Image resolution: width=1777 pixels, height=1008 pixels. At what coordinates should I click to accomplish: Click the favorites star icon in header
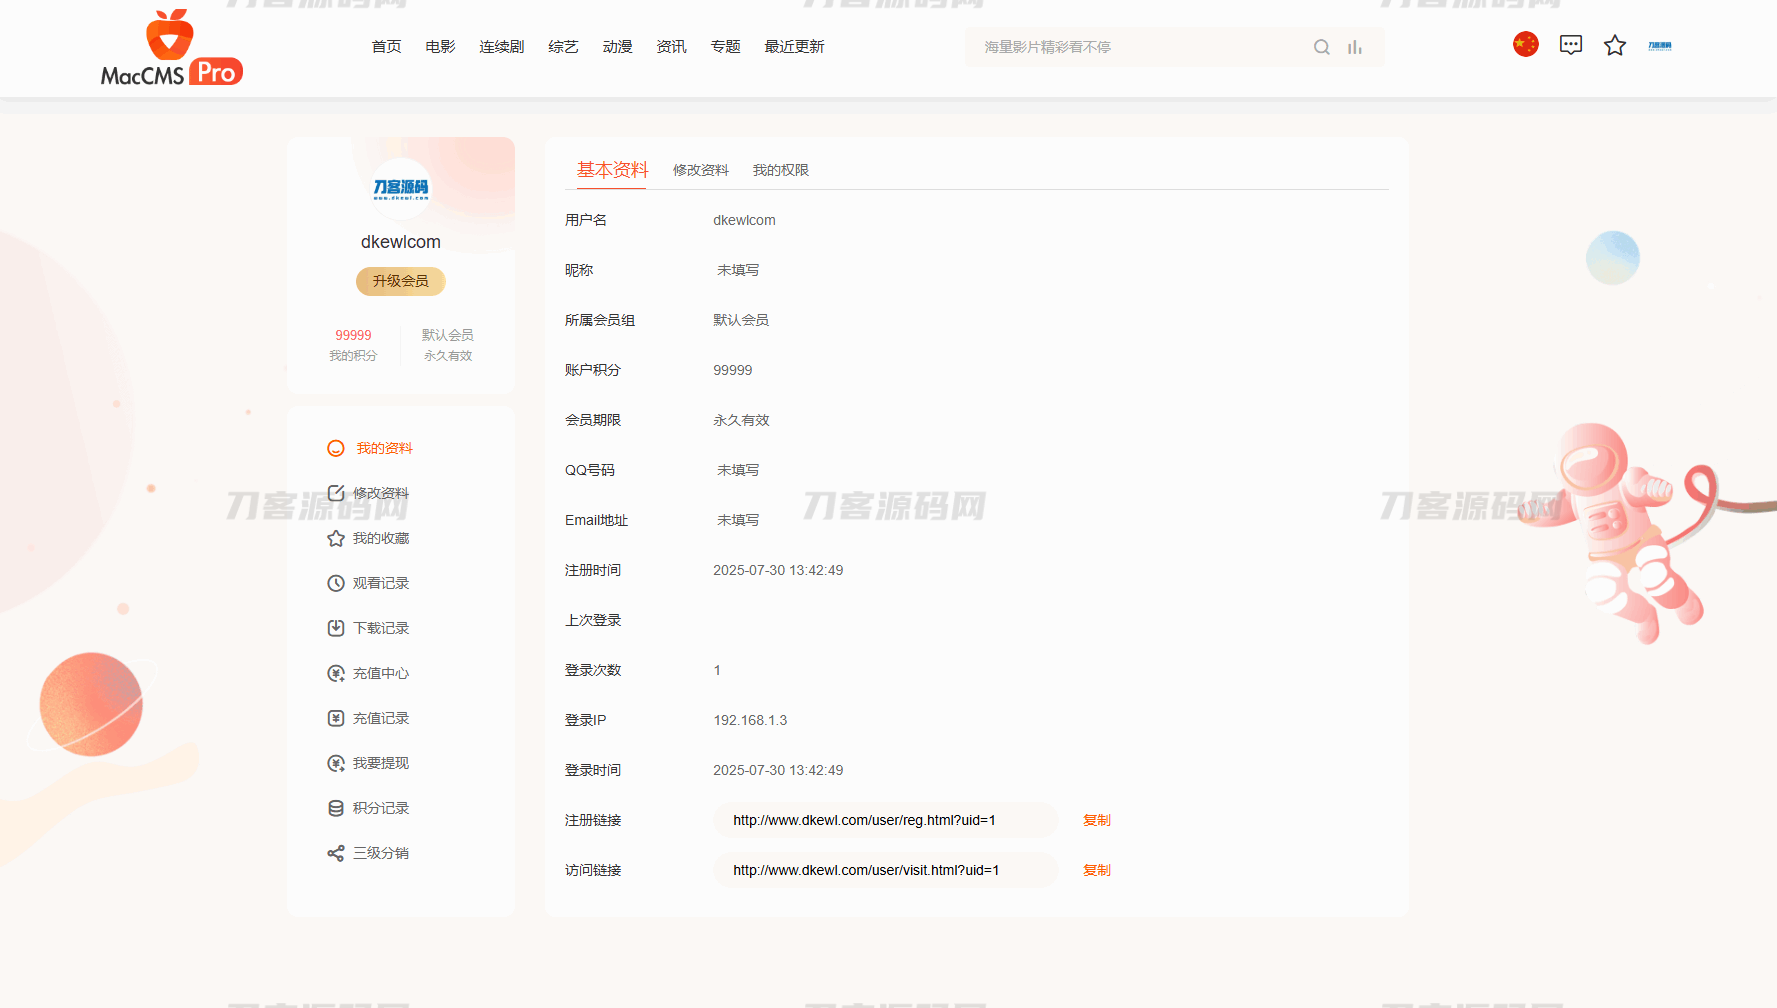tap(1615, 45)
